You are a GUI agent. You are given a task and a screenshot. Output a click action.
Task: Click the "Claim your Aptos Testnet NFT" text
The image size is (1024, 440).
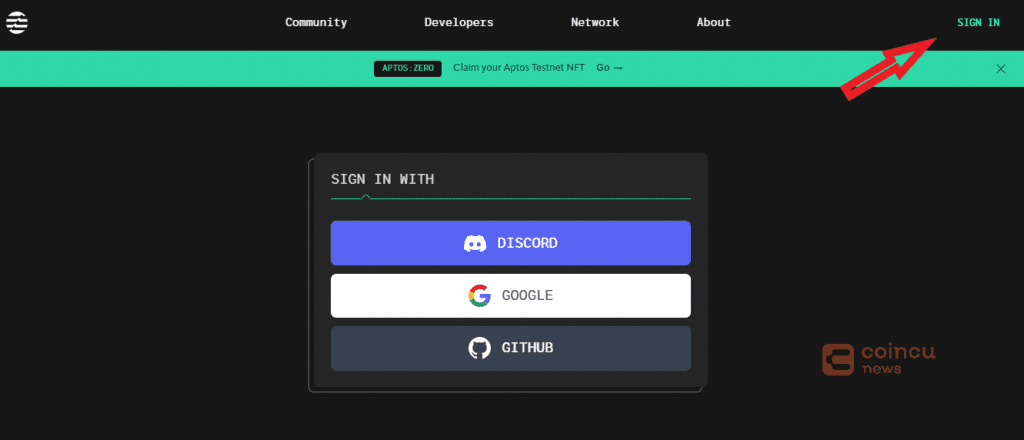(519, 68)
